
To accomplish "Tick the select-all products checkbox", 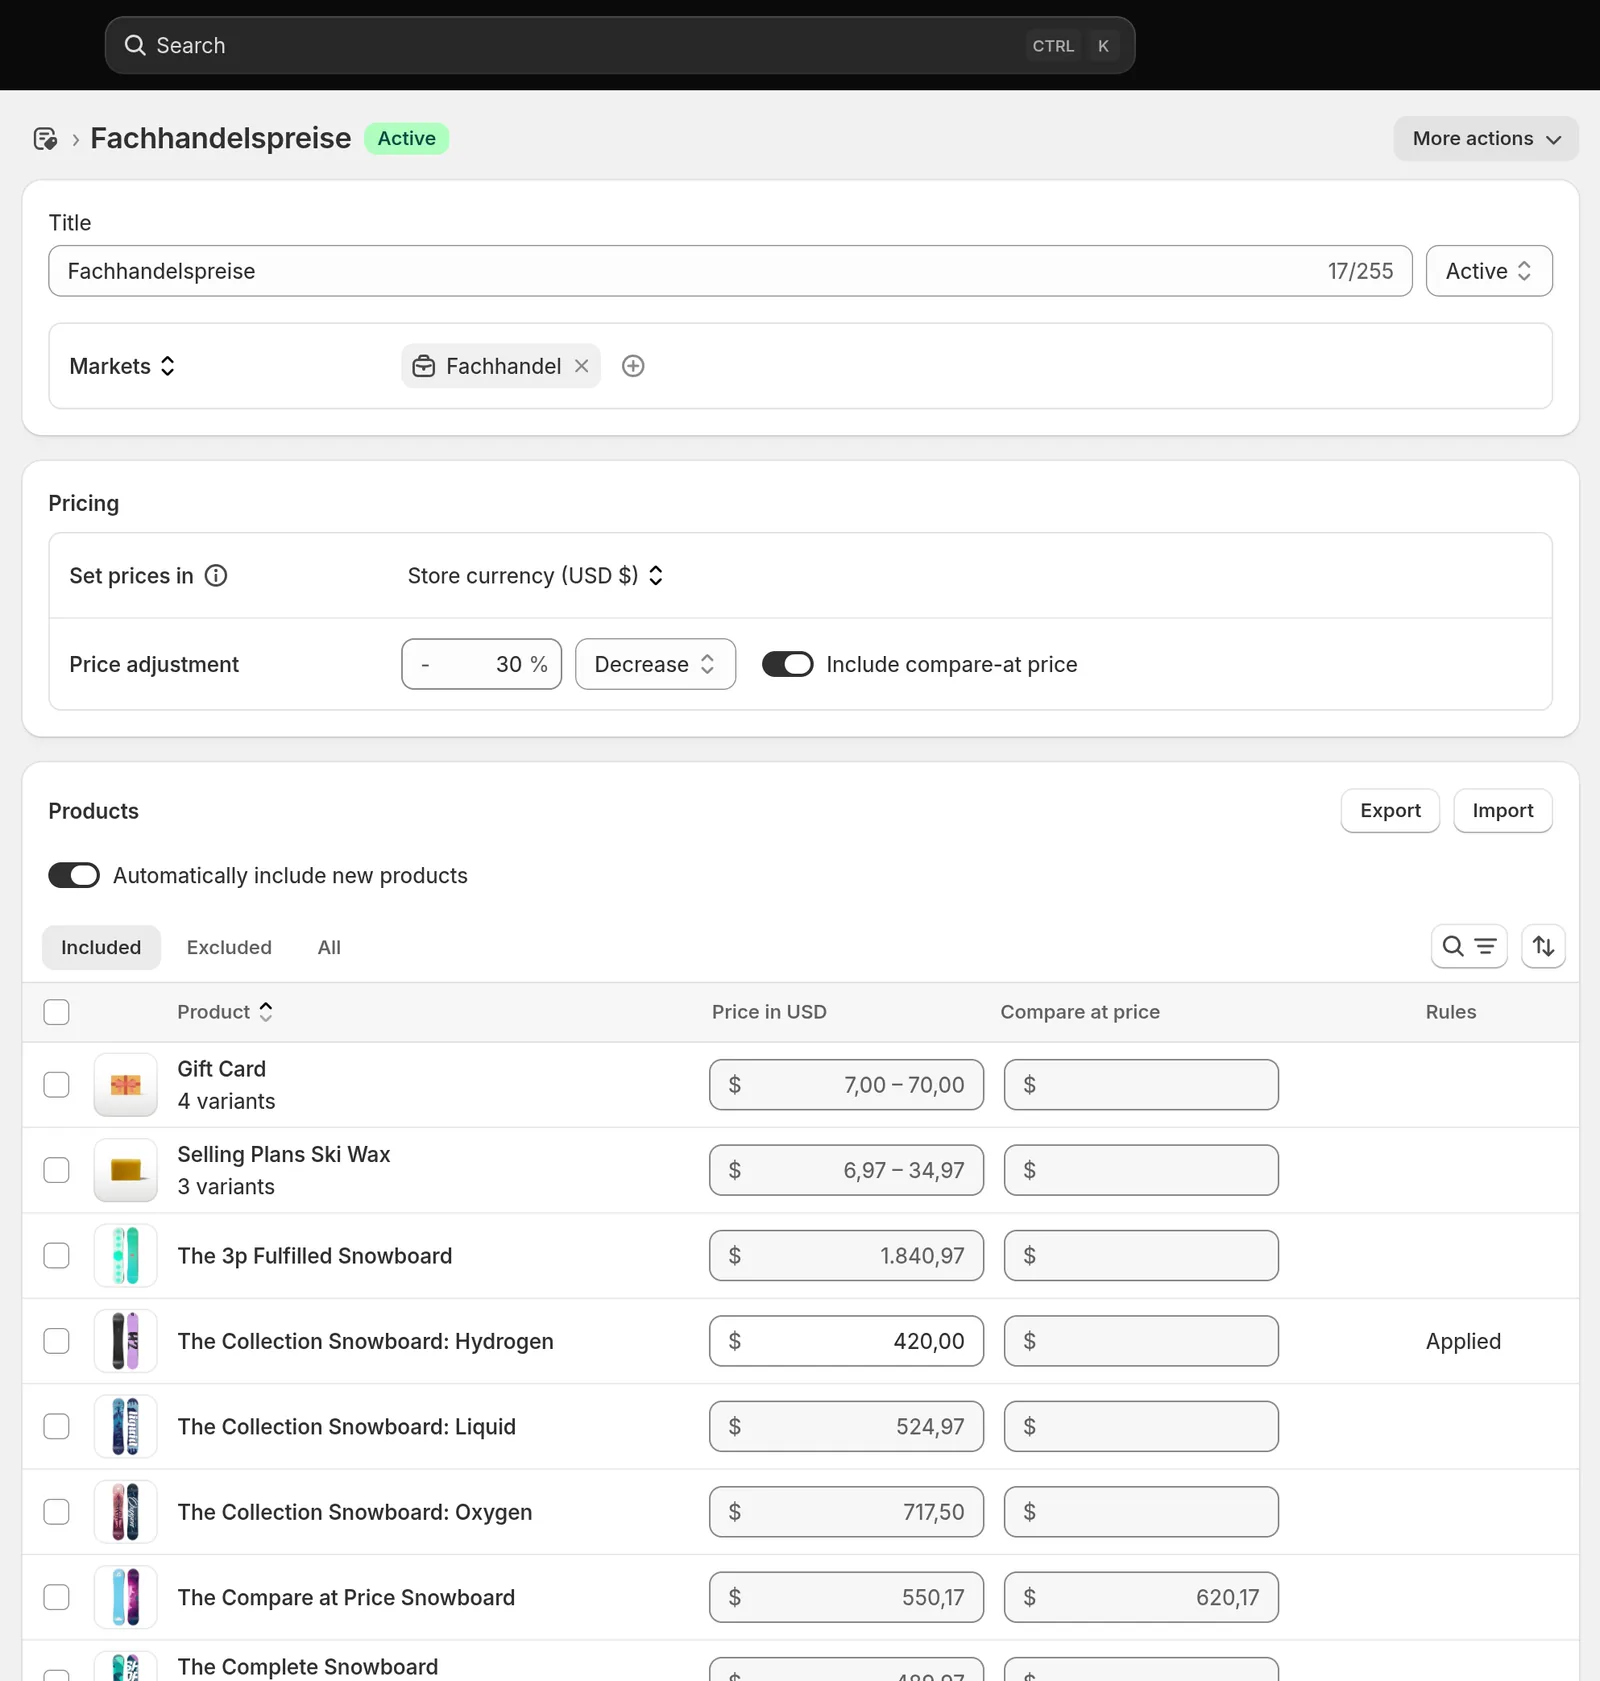I will [x=57, y=1012].
